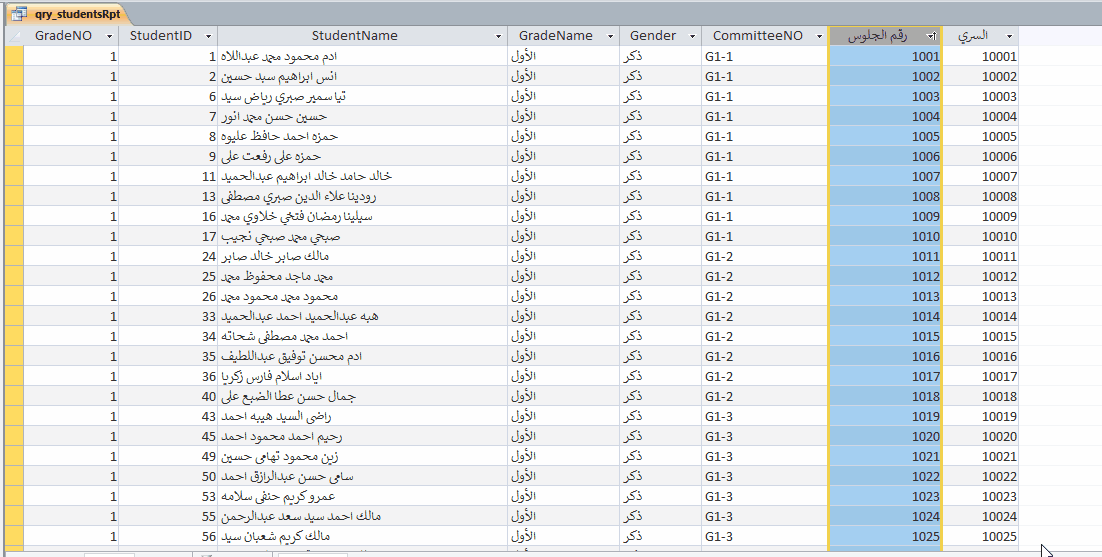Open the filter icon on رقم الجلوس column
Screen dimensions: 1102x557
pyautogui.click(x=931, y=36)
